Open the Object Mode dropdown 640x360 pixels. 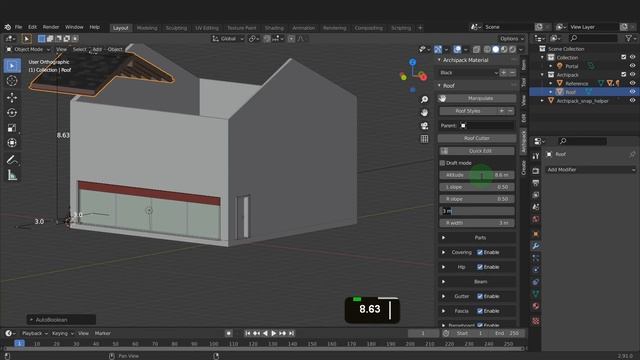point(28,49)
